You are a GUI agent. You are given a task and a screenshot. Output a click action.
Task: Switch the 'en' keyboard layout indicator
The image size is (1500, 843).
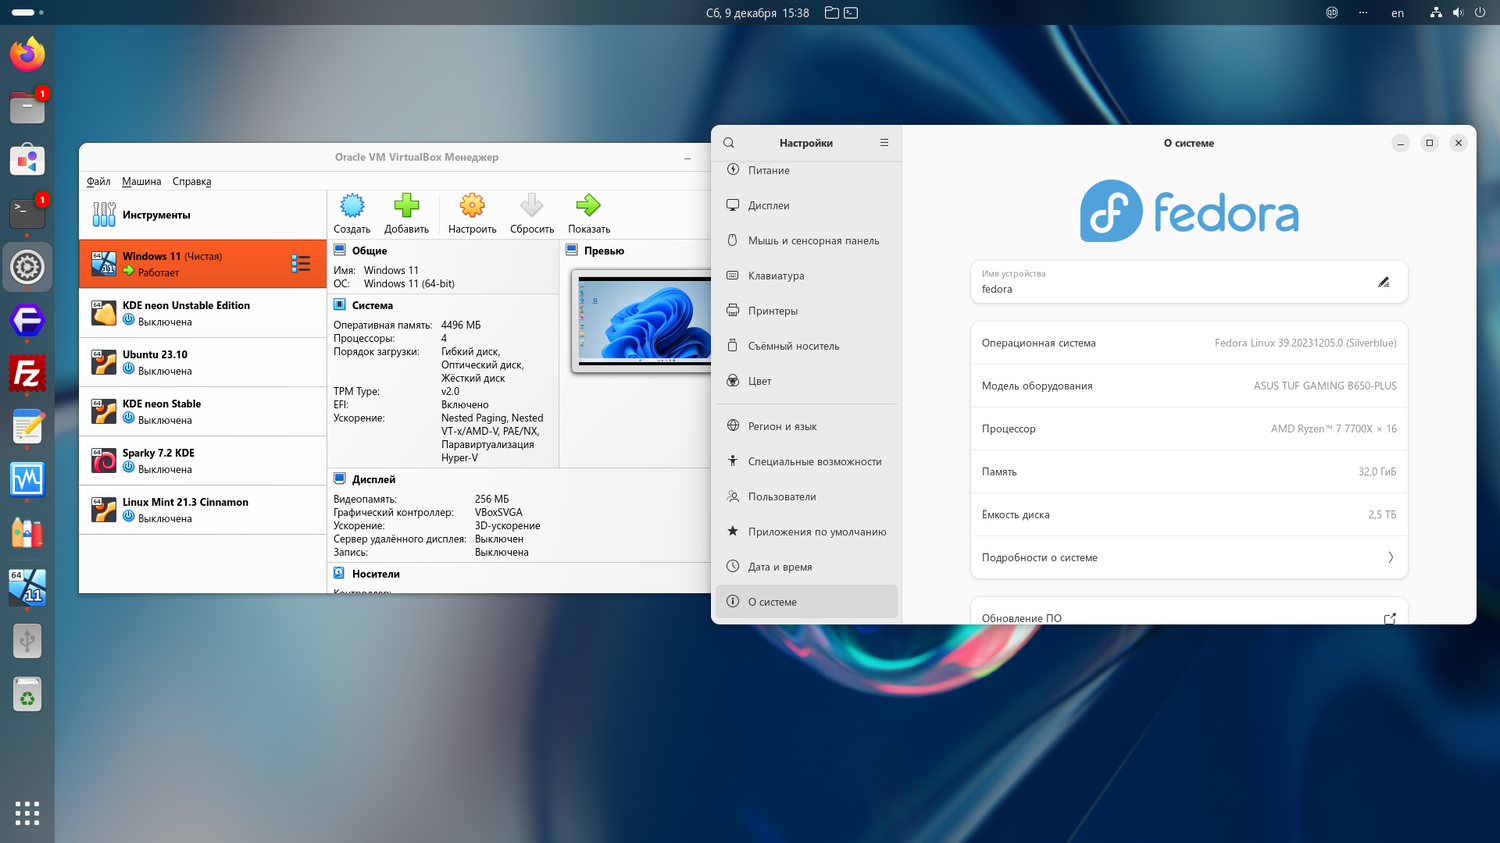pos(1397,13)
